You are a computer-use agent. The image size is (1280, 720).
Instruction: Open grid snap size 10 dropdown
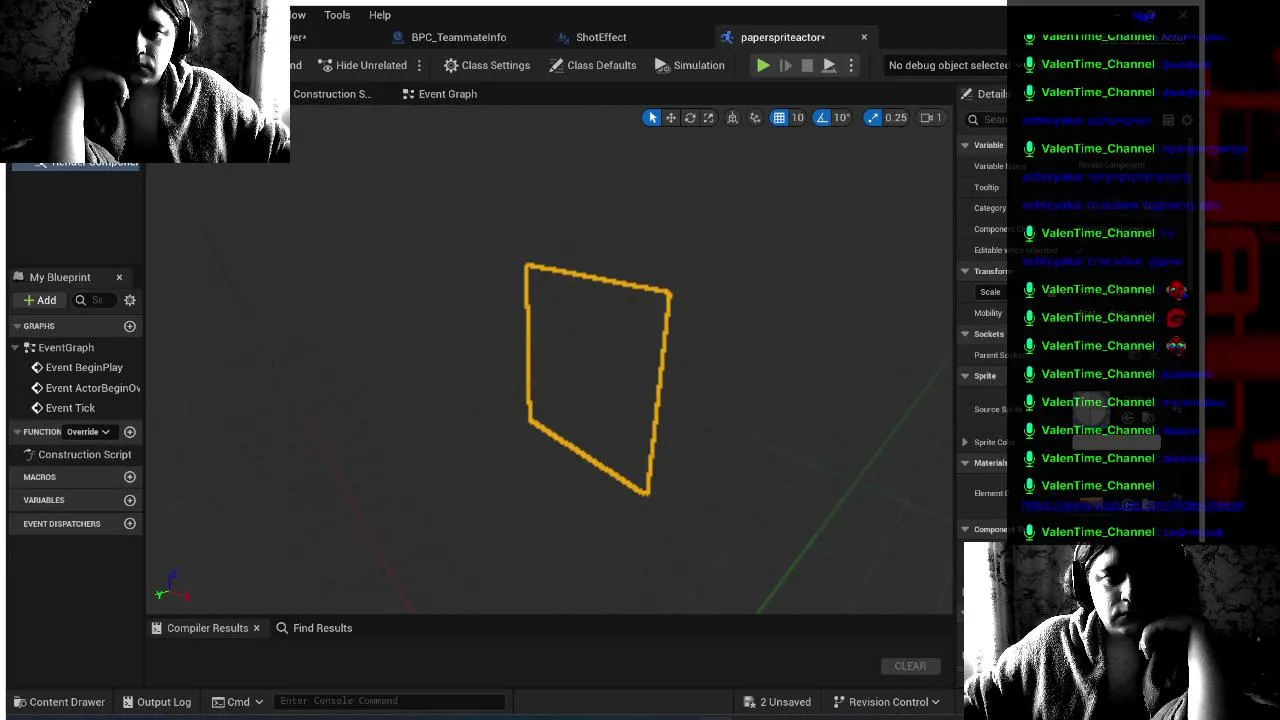coord(798,118)
